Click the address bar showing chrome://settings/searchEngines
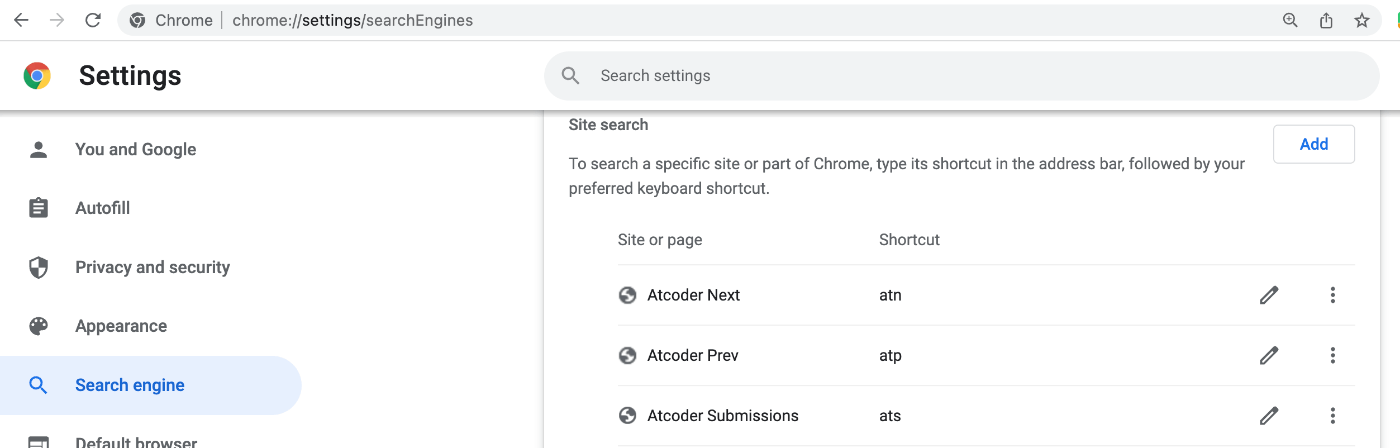This screenshot has height=448, width=1400. pos(700,20)
